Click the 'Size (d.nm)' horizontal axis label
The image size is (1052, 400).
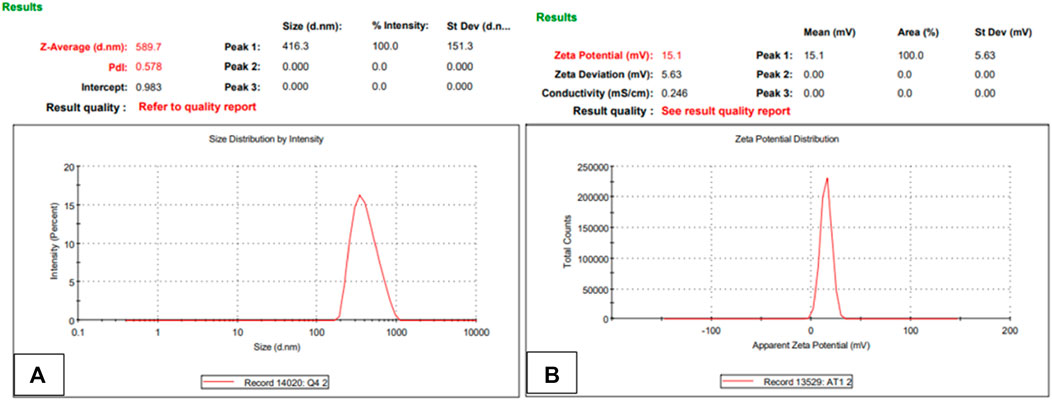coord(276,348)
